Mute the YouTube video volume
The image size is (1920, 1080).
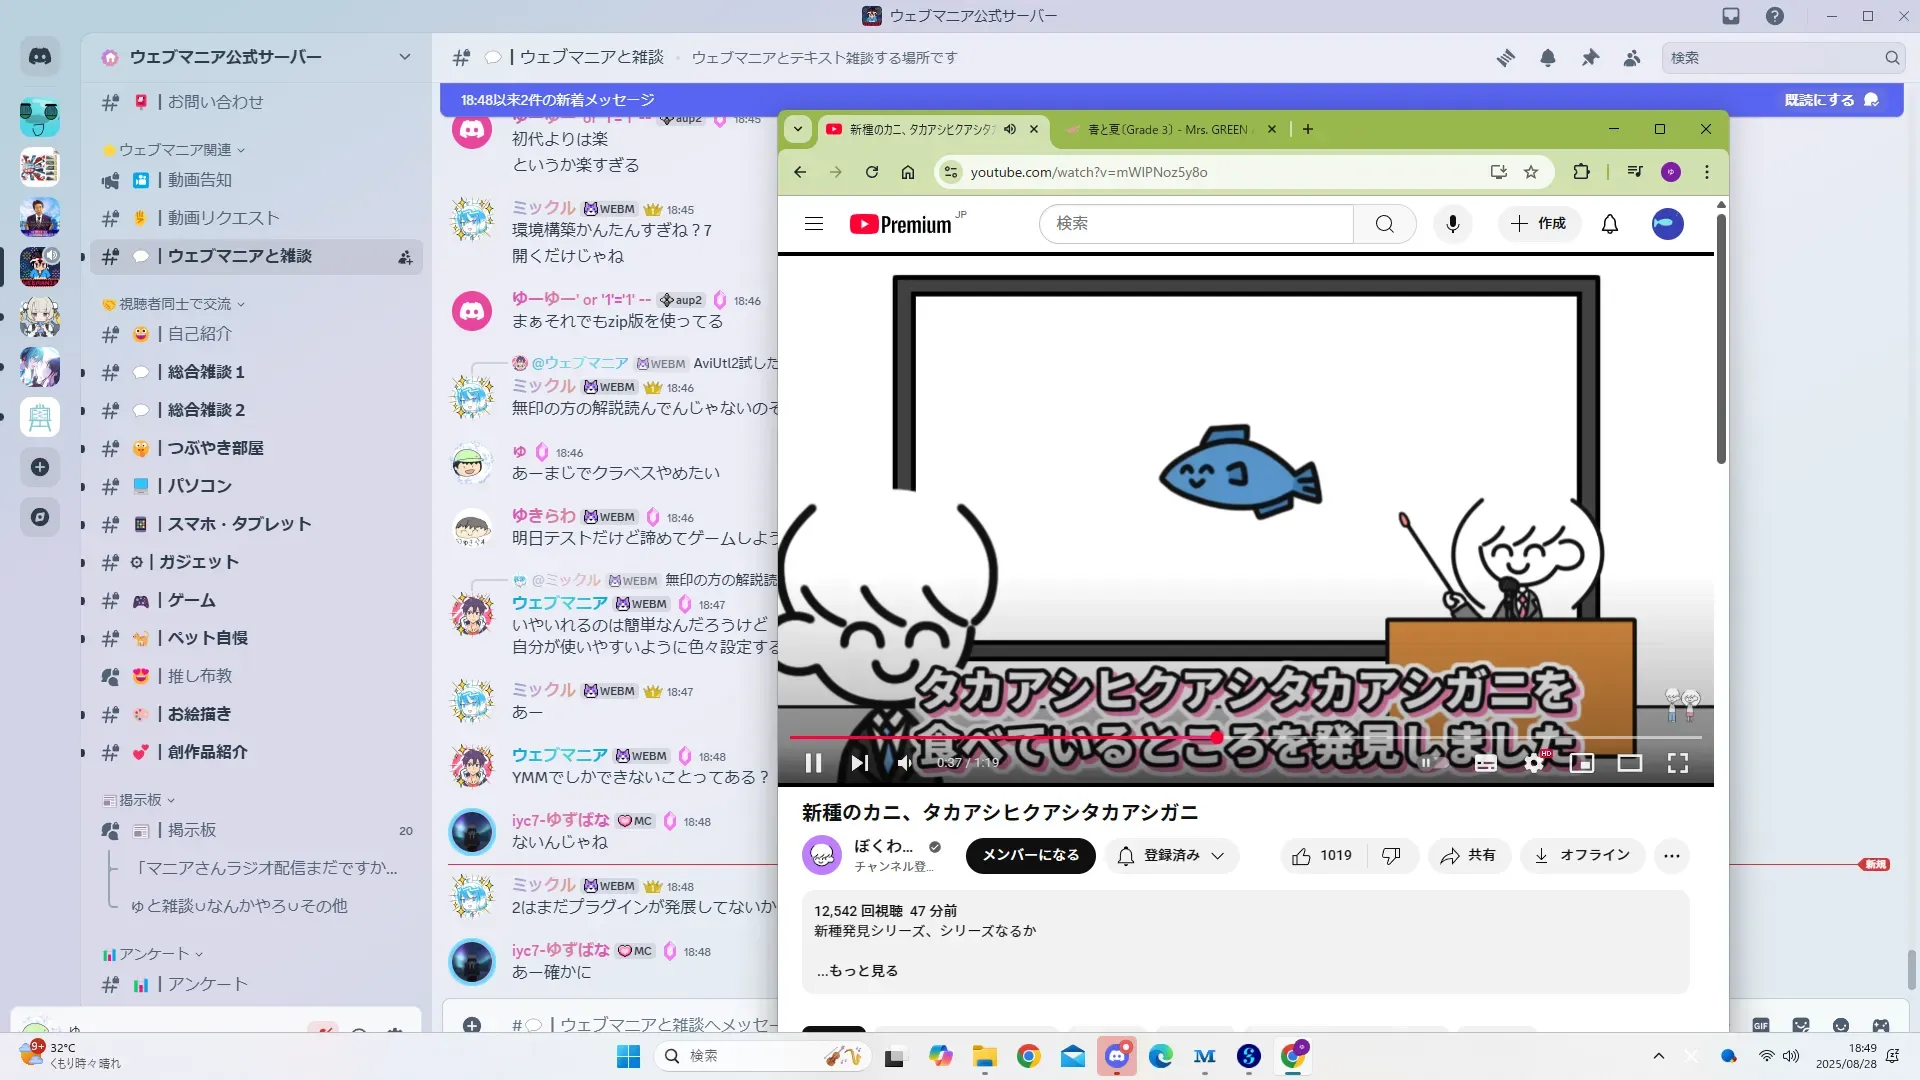[905, 763]
